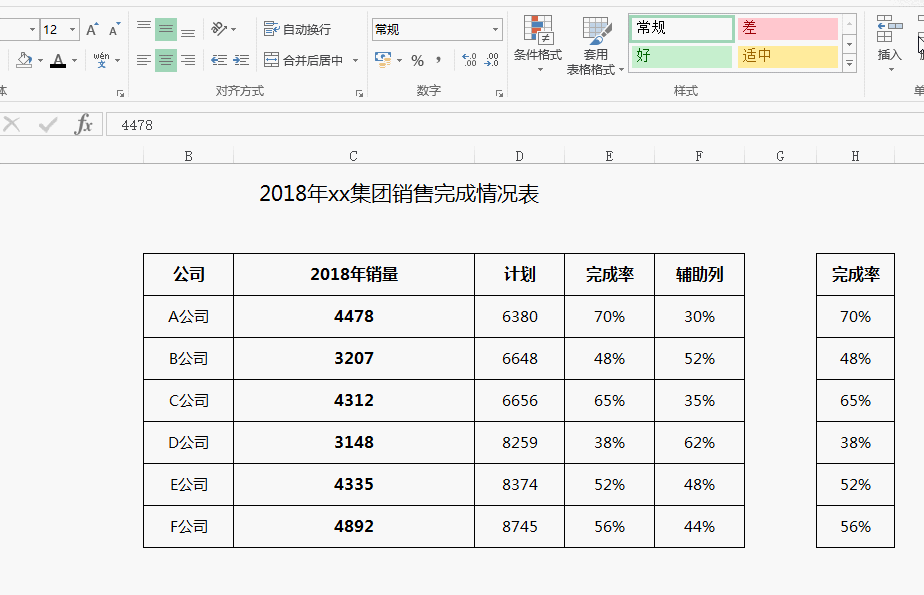Click the Decrease Font Size icon

point(114,29)
